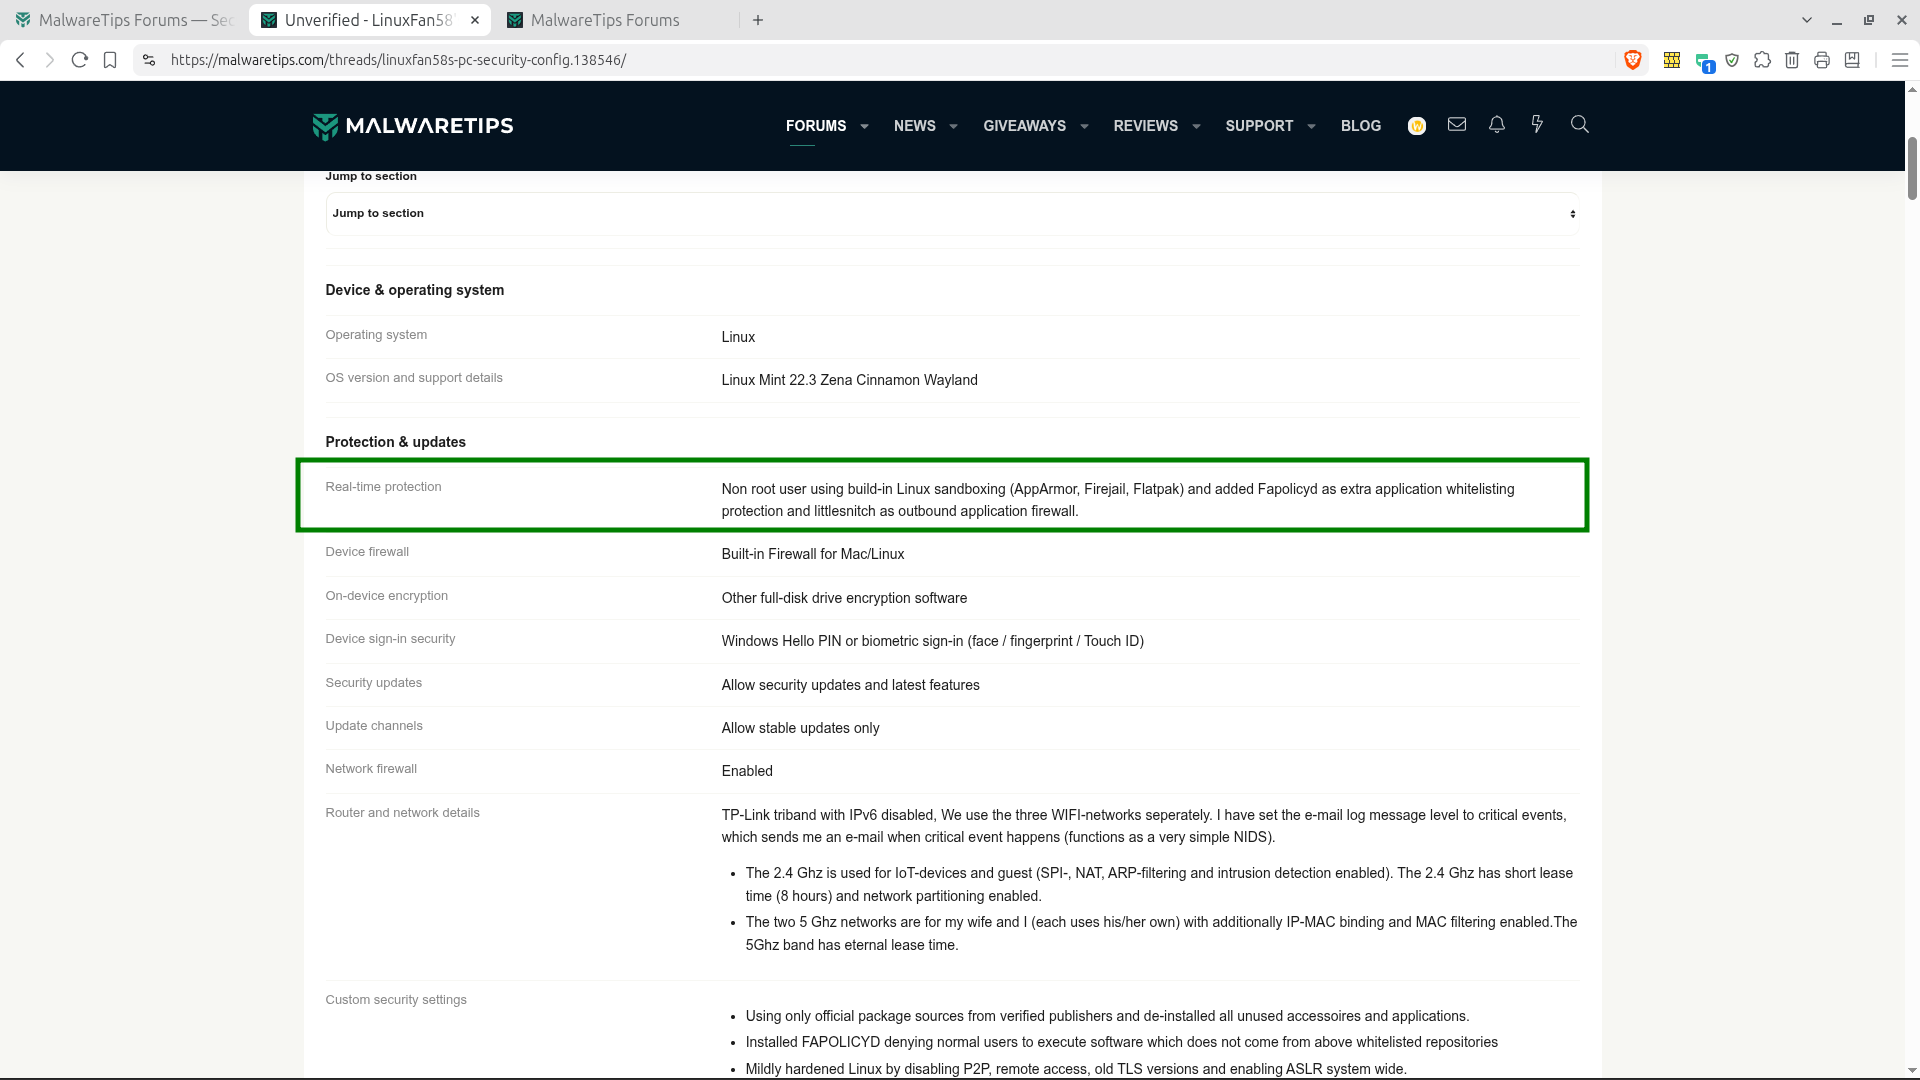Click the trash can extension icon

1792,60
